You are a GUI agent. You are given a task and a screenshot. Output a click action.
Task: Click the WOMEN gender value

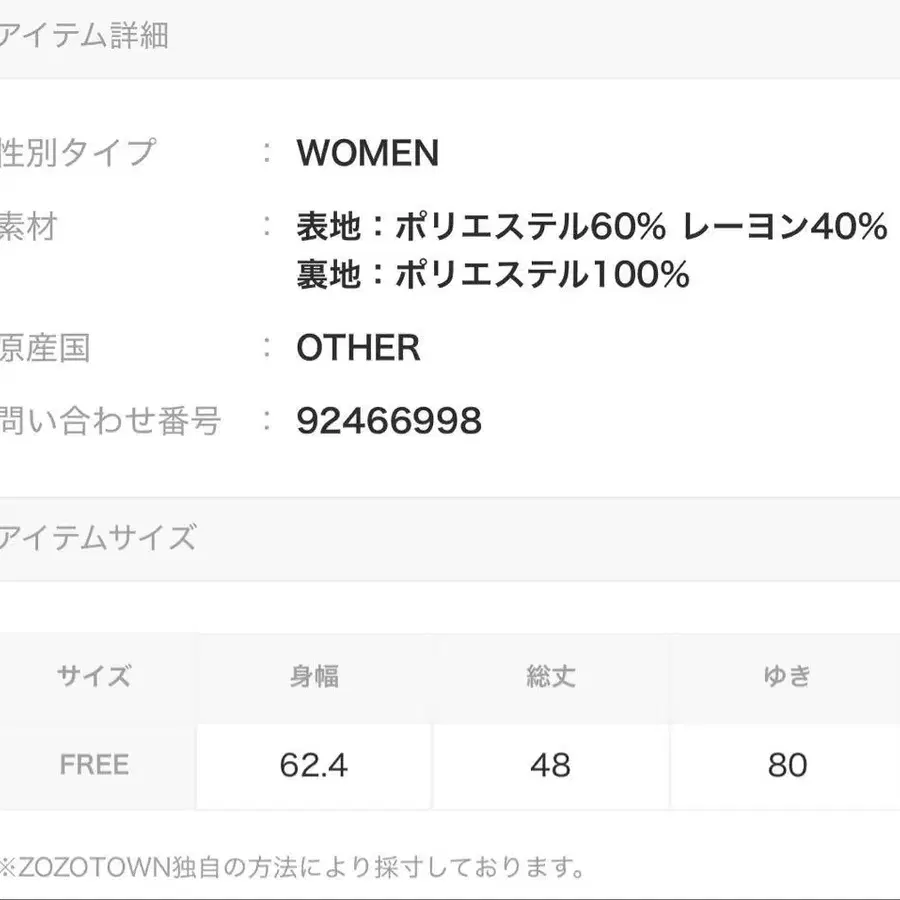pos(367,153)
